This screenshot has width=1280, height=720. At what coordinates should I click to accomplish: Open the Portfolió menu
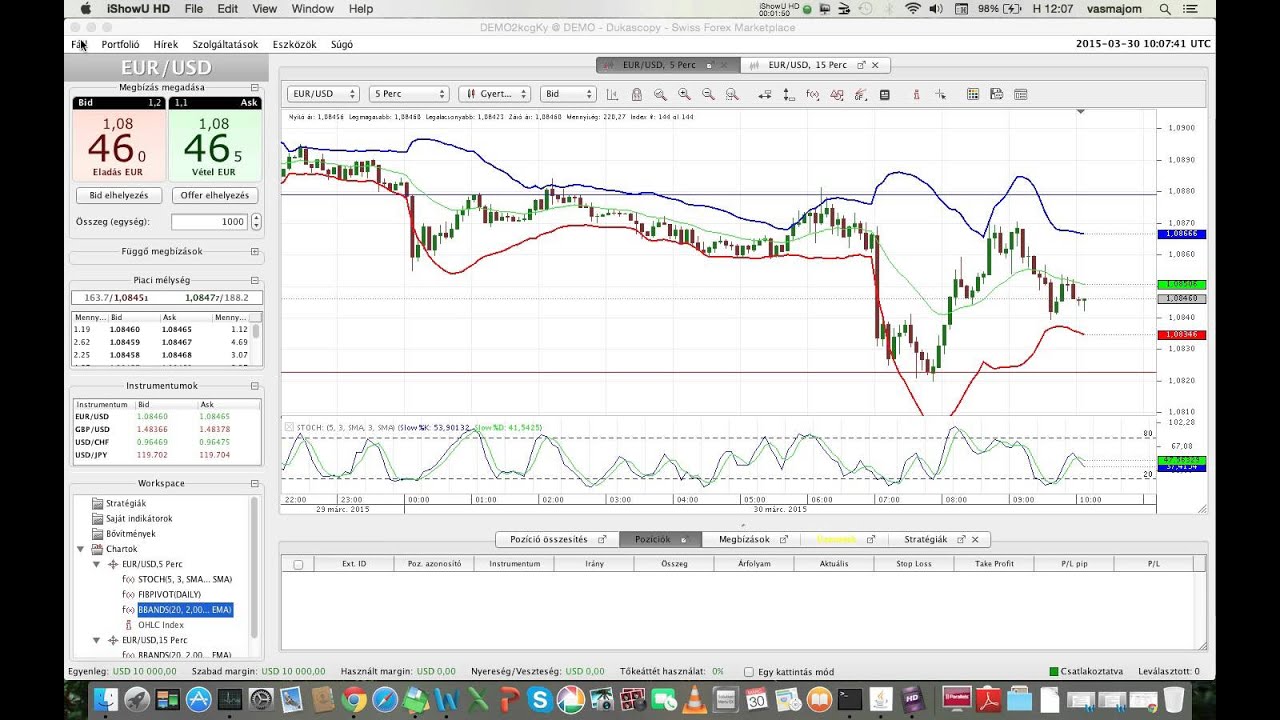tap(120, 44)
